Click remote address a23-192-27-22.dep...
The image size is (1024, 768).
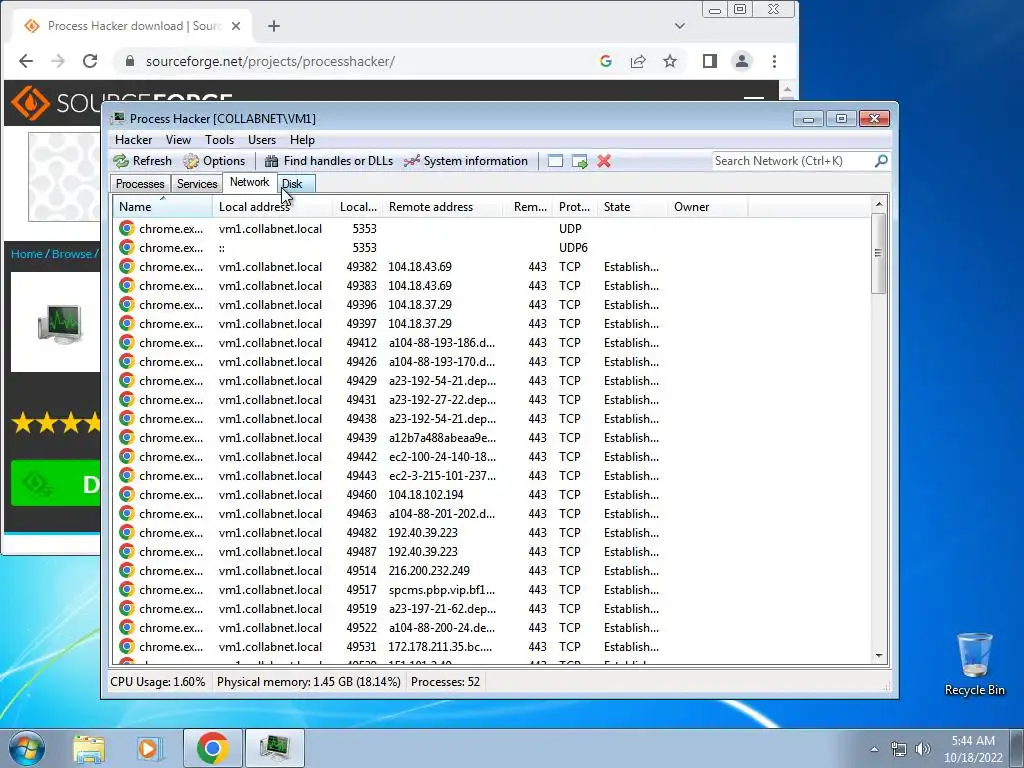pos(442,400)
